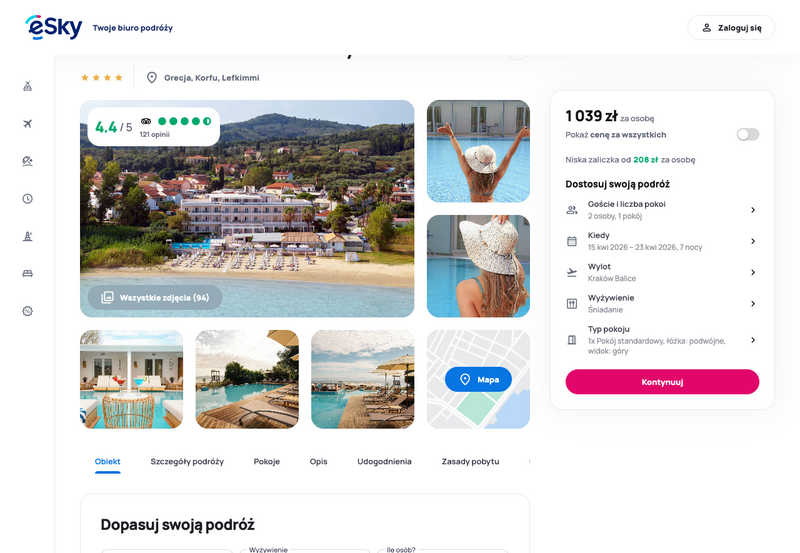
Task: Expand 'Goście i liczba pokoi' option
Action: (662, 210)
